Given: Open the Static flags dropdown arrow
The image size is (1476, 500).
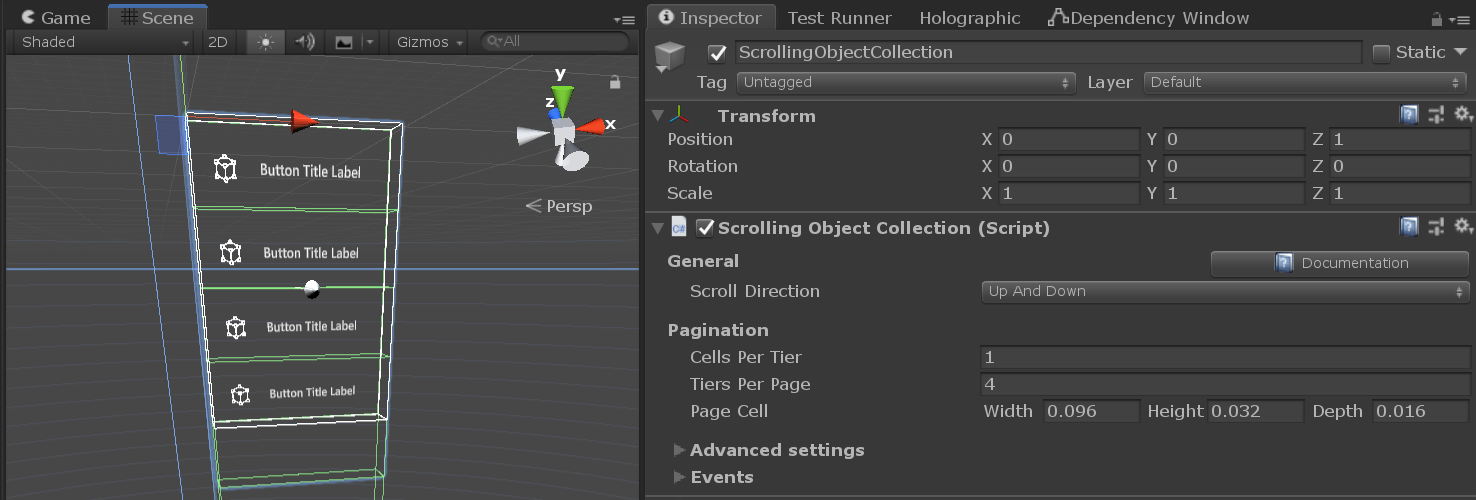Looking at the screenshot, I should 1460,52.
